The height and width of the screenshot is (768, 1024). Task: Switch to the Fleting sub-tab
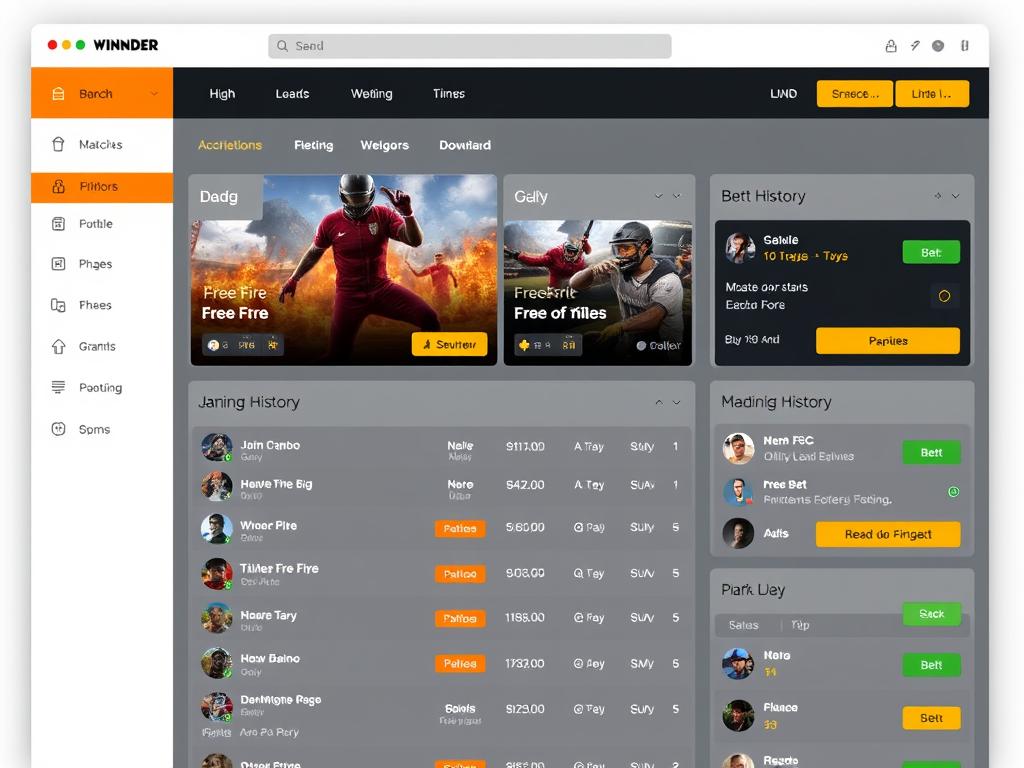pyautogui.click(x=313, y=145)
